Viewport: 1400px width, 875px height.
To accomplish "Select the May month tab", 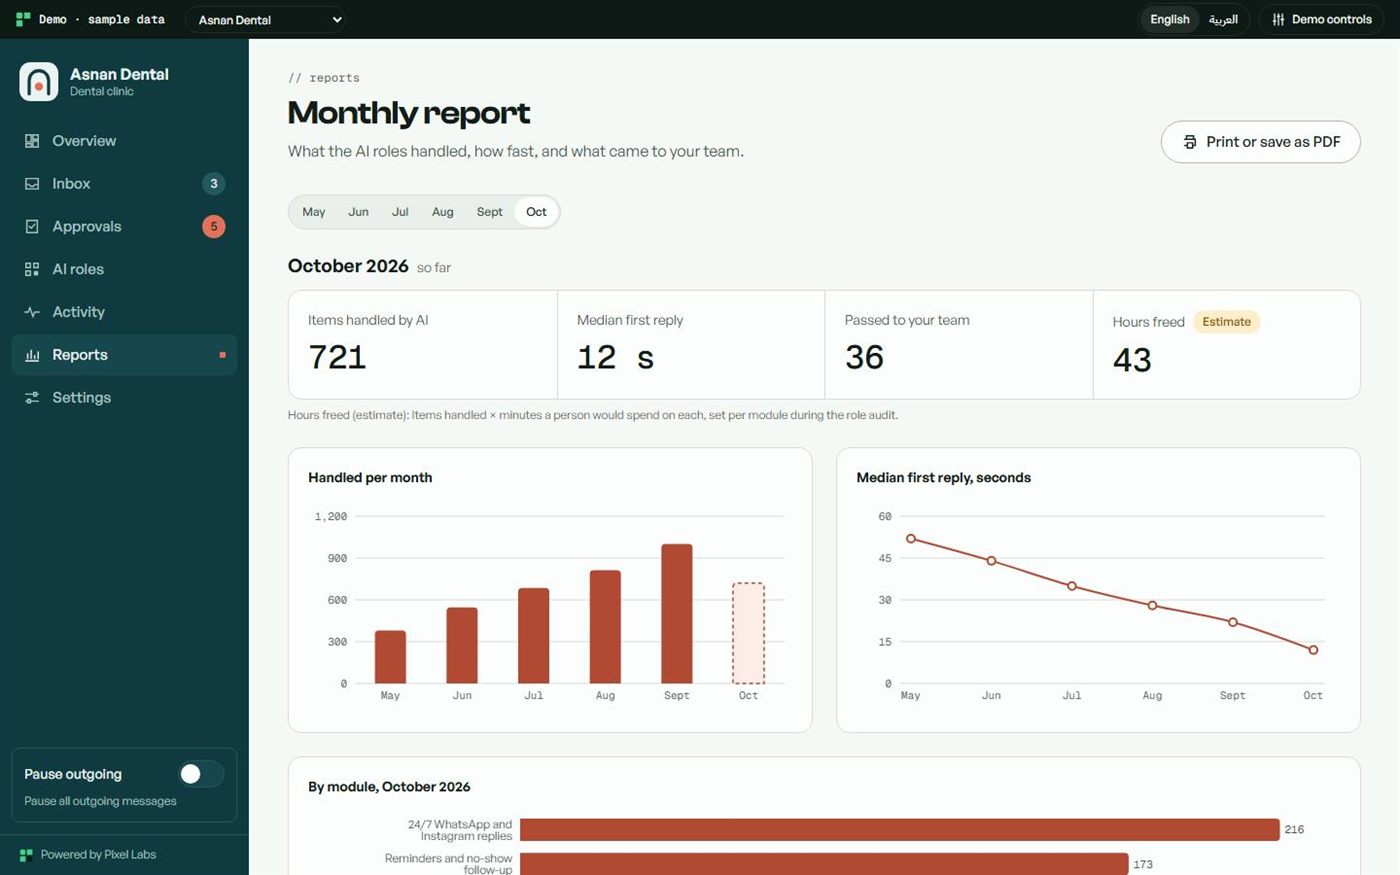I will tap(314, 212).
